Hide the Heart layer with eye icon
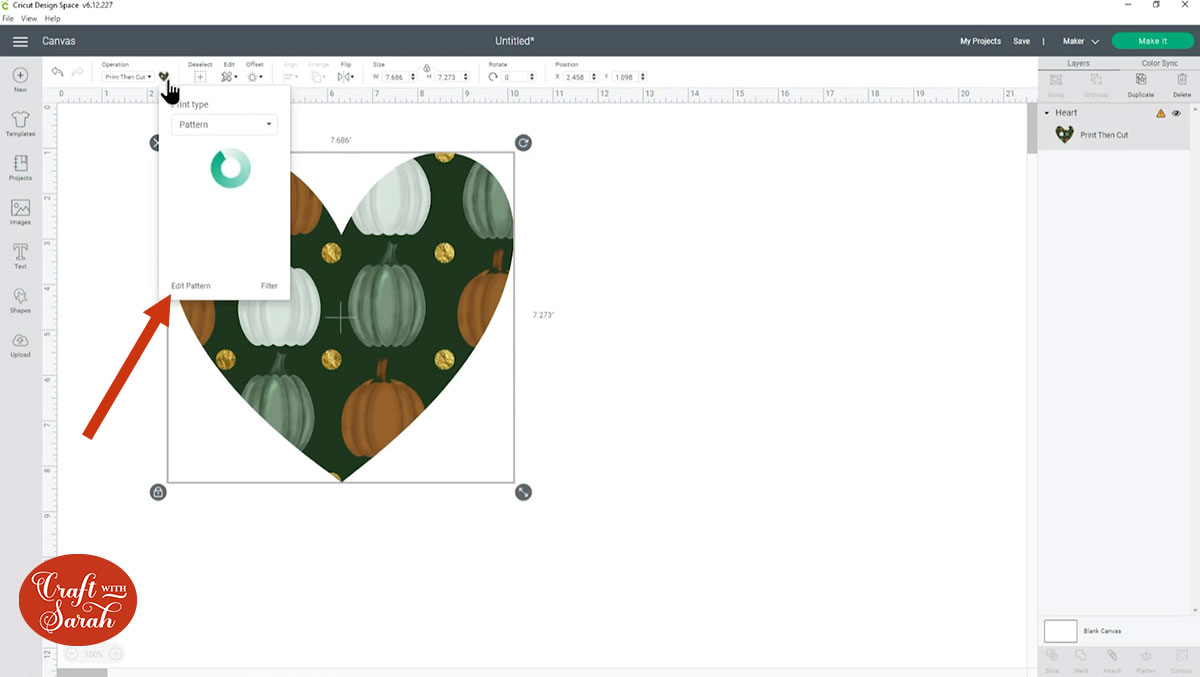The image size is (1200, 677). [1176, 113]
